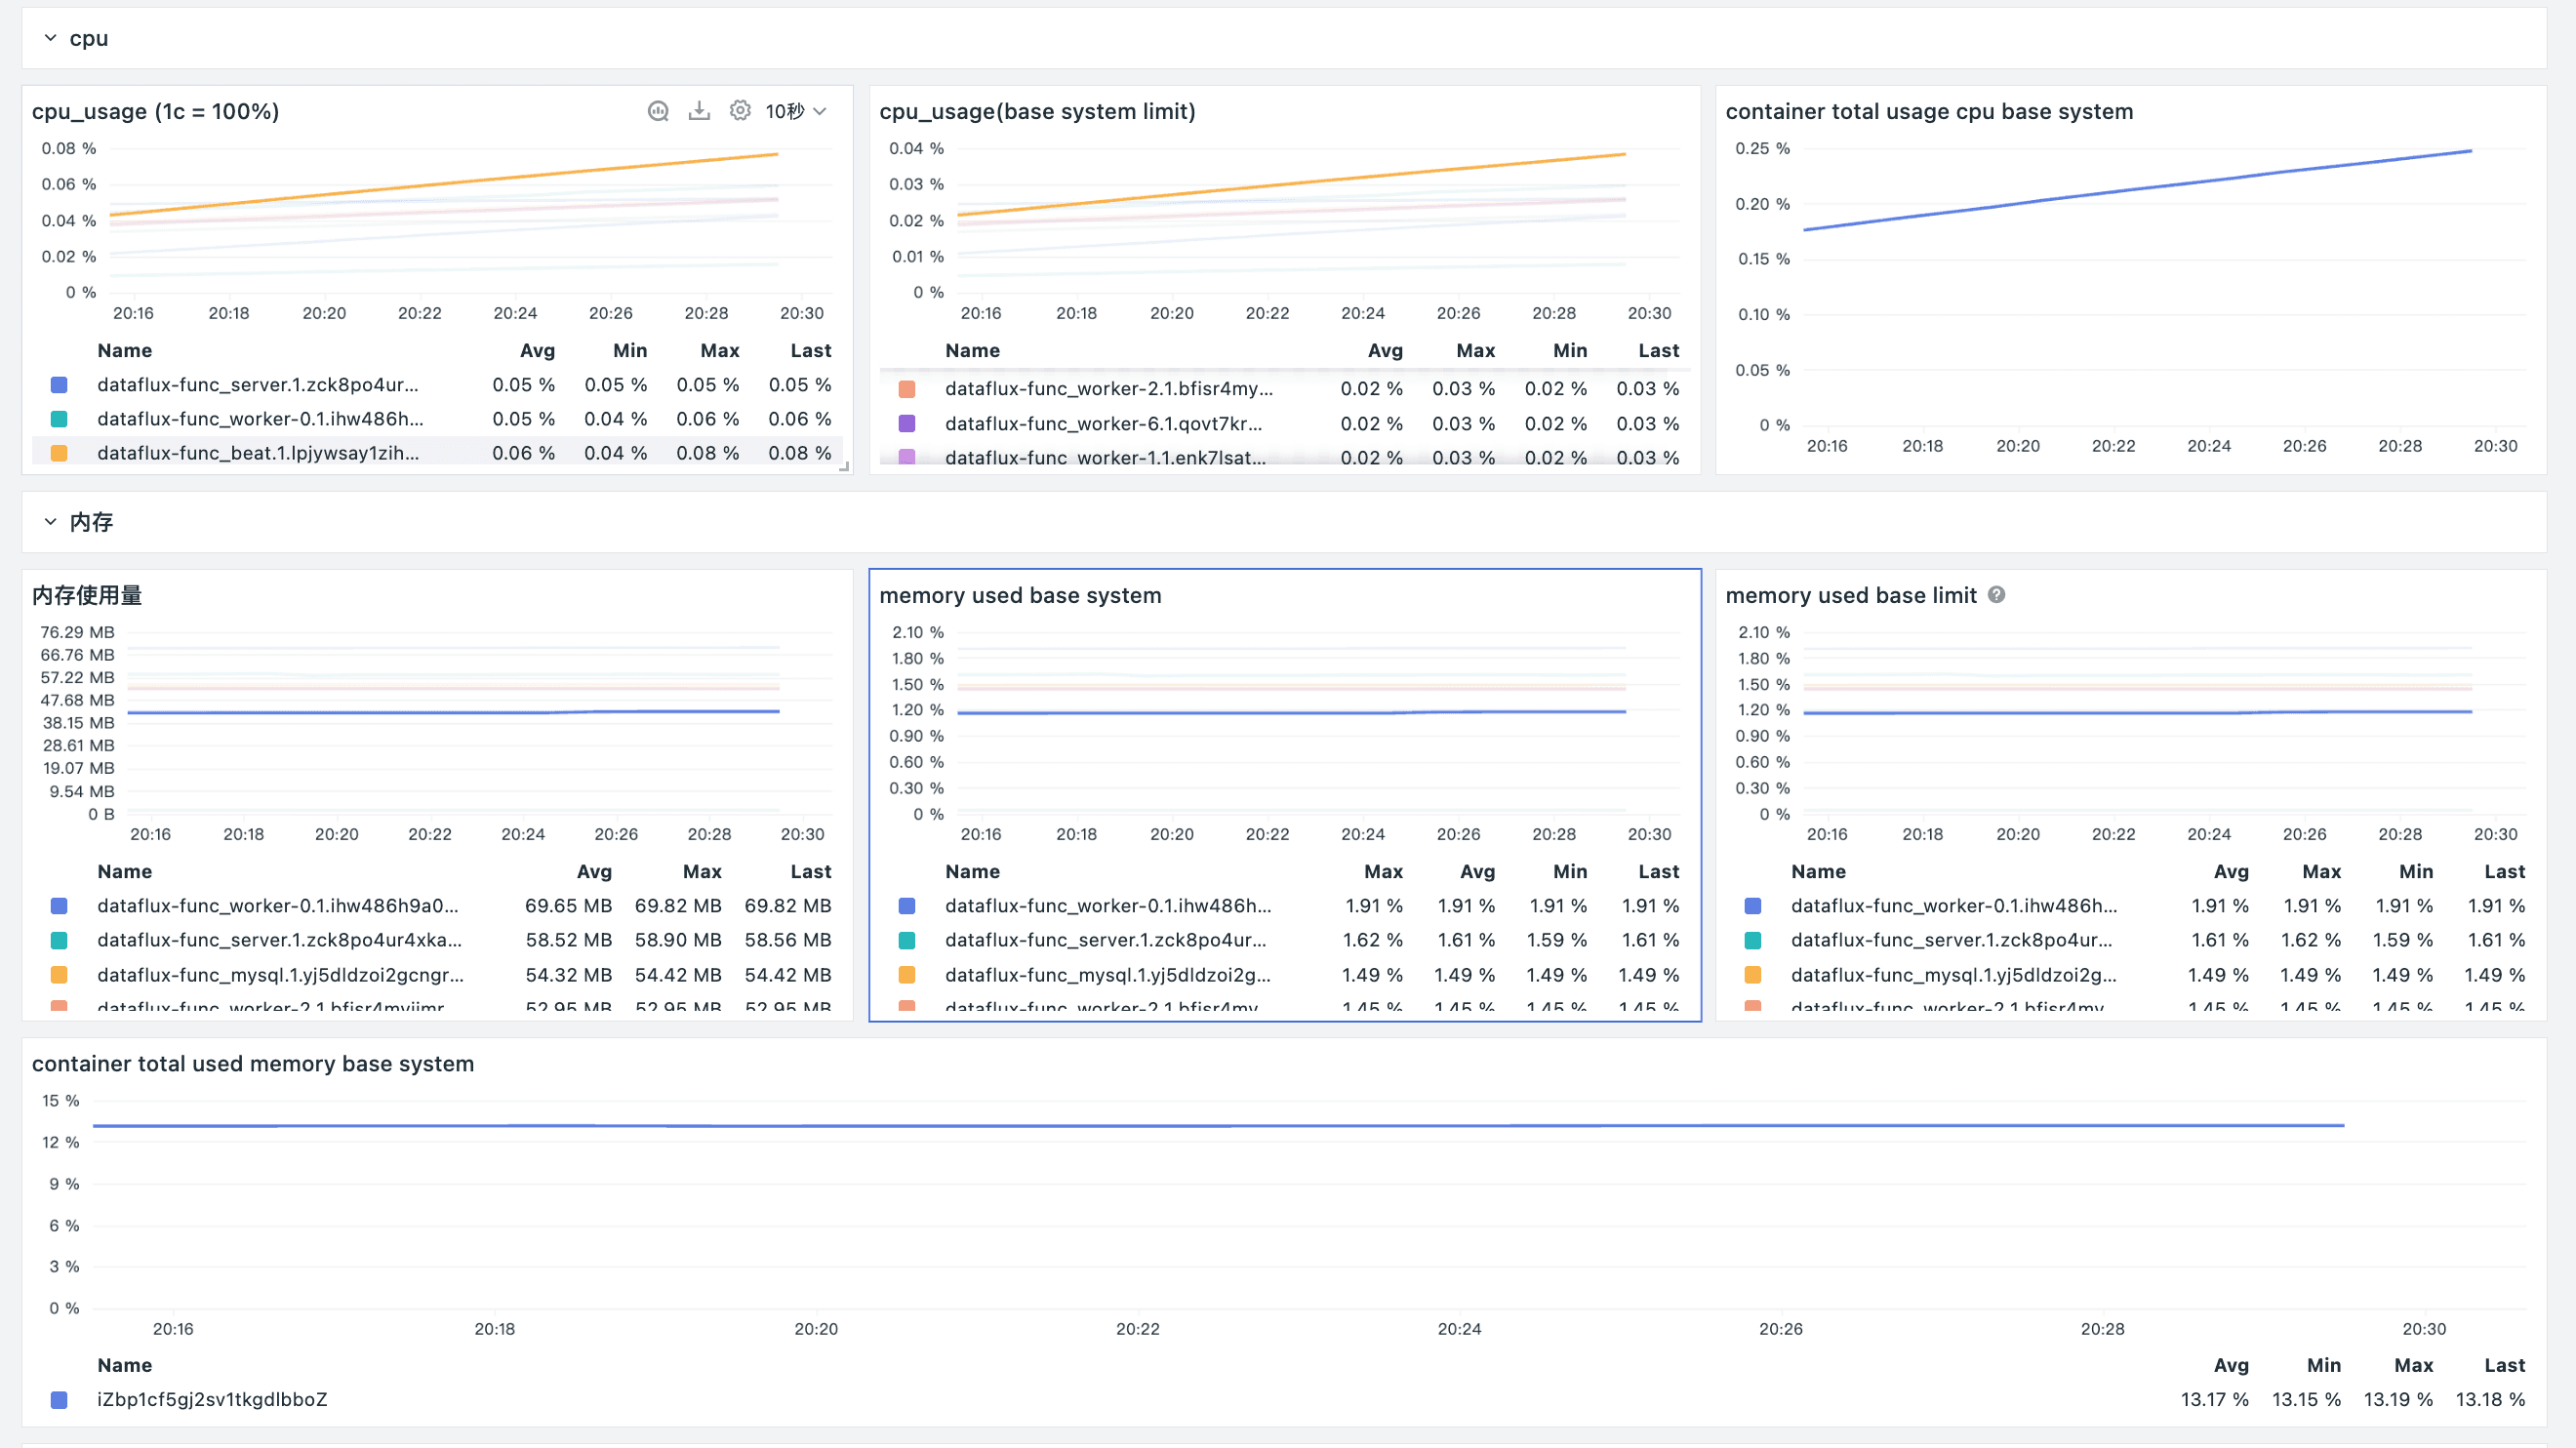2576x1448 pixels.
Task: Open chart explore analysis icon in cpu_usage panel
Action: pos(657,111)
